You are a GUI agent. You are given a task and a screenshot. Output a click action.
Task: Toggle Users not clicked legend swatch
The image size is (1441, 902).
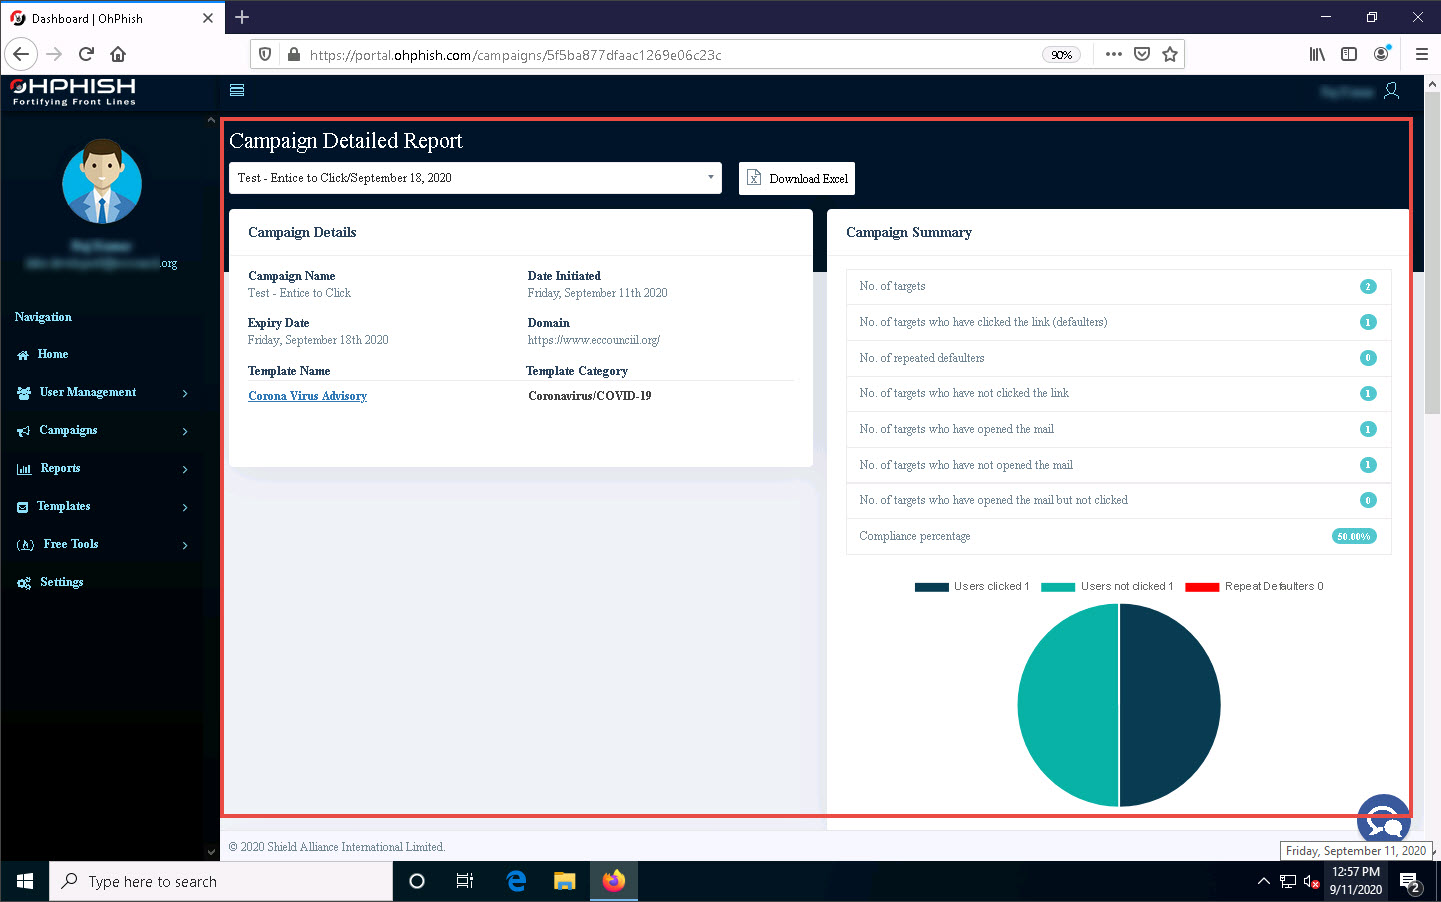[1058, 587]
